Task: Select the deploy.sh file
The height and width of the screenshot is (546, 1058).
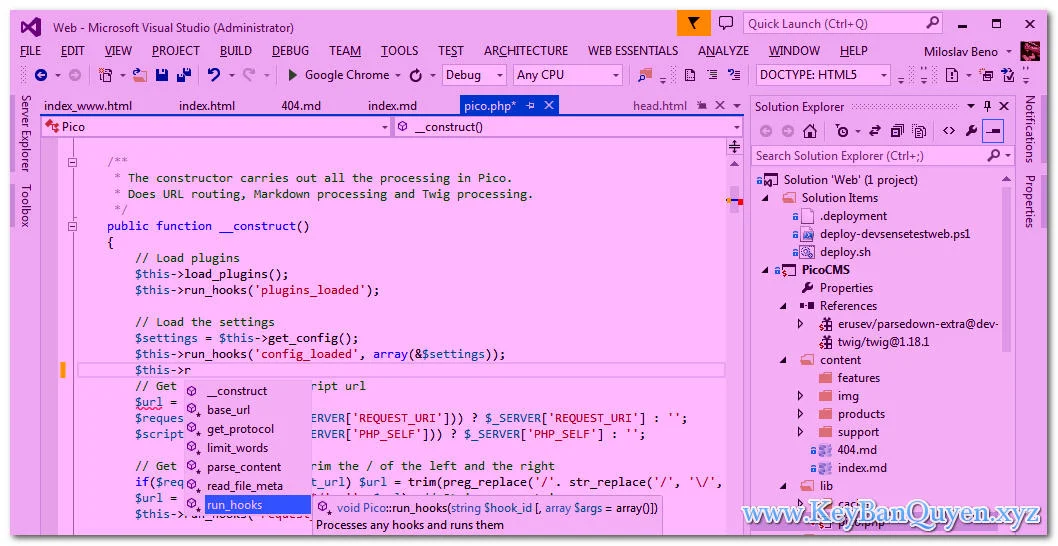Action: 845,252
